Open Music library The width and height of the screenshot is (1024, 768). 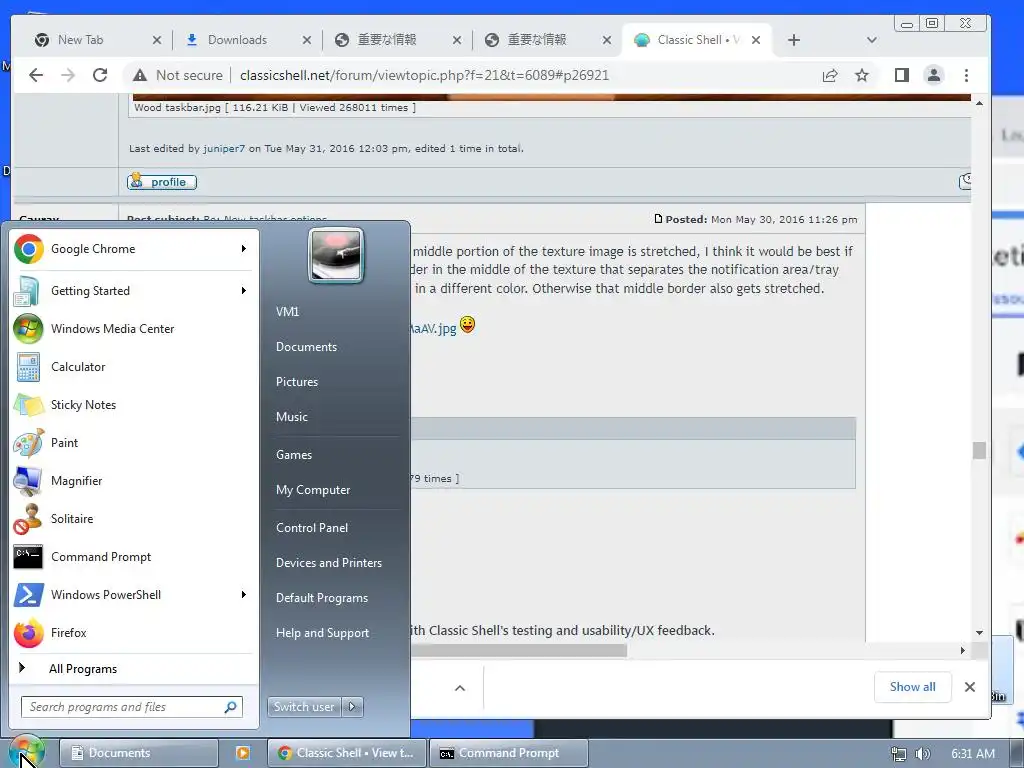click(x=292, y=417)
